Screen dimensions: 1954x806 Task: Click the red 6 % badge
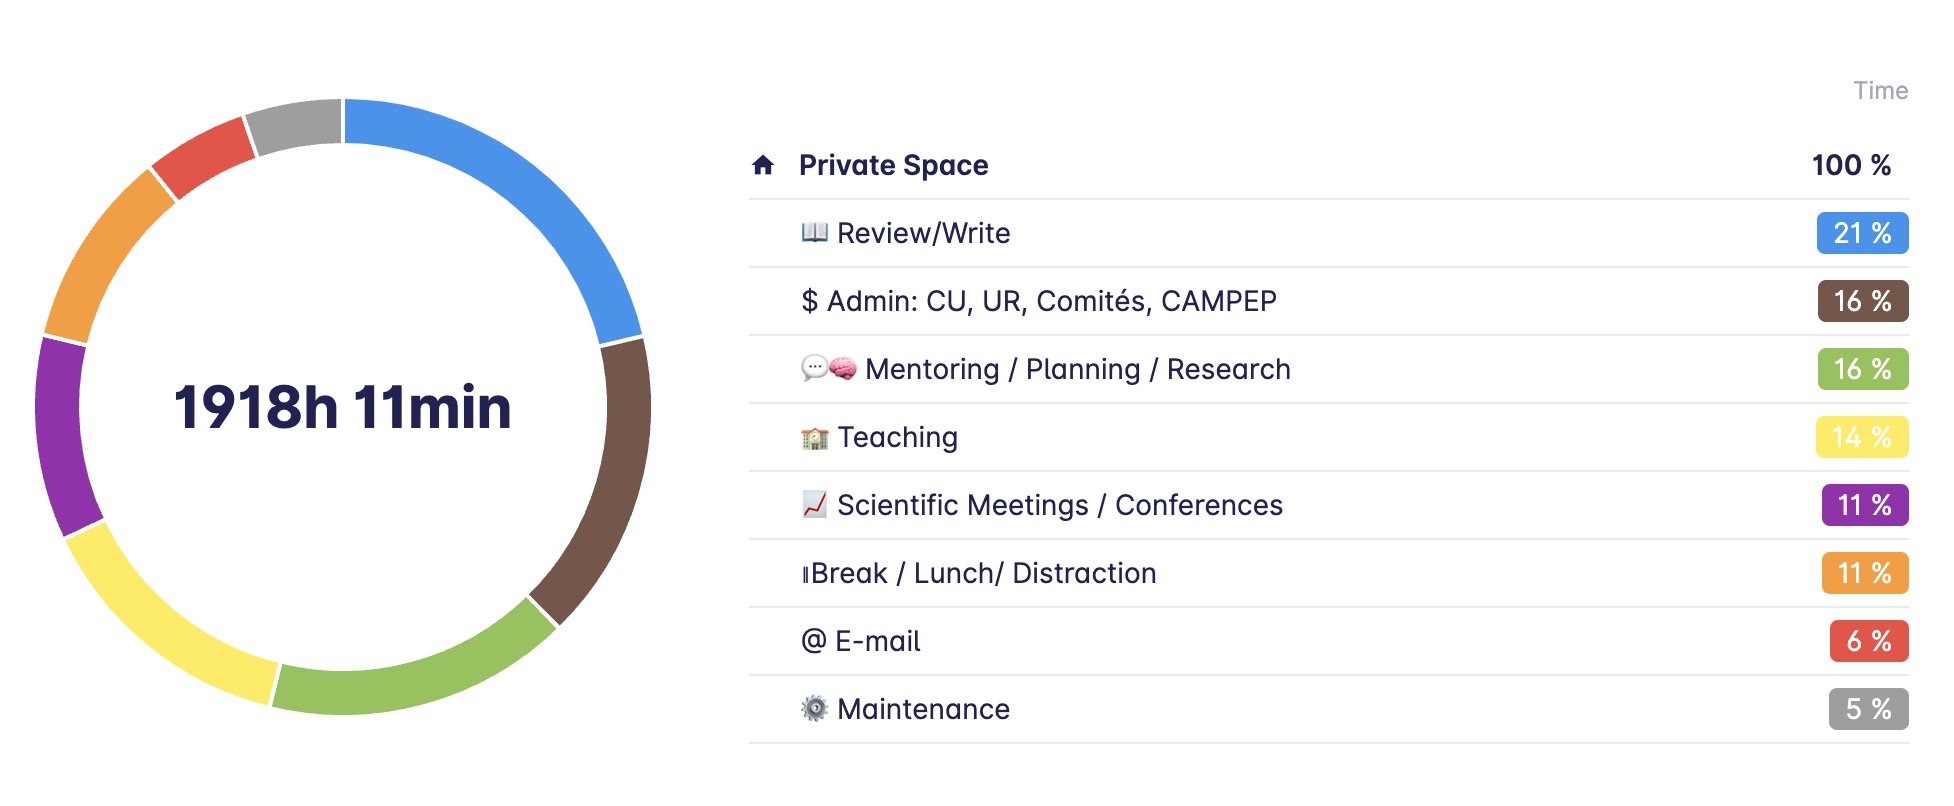tap(1868, 641)
